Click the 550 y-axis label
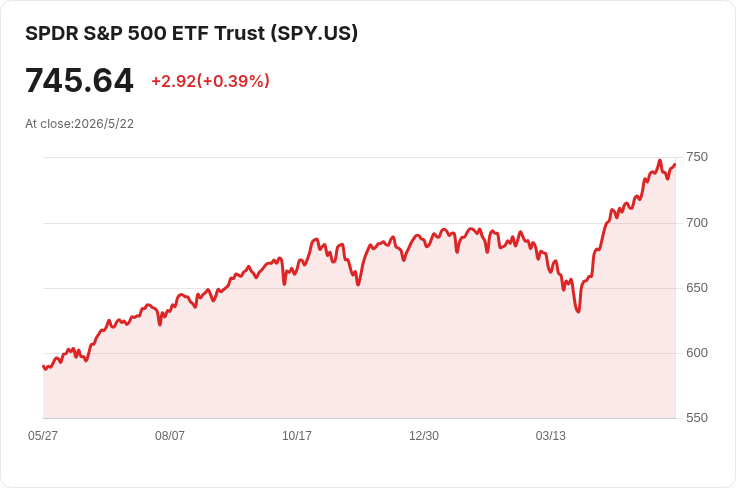 (697, 418)
